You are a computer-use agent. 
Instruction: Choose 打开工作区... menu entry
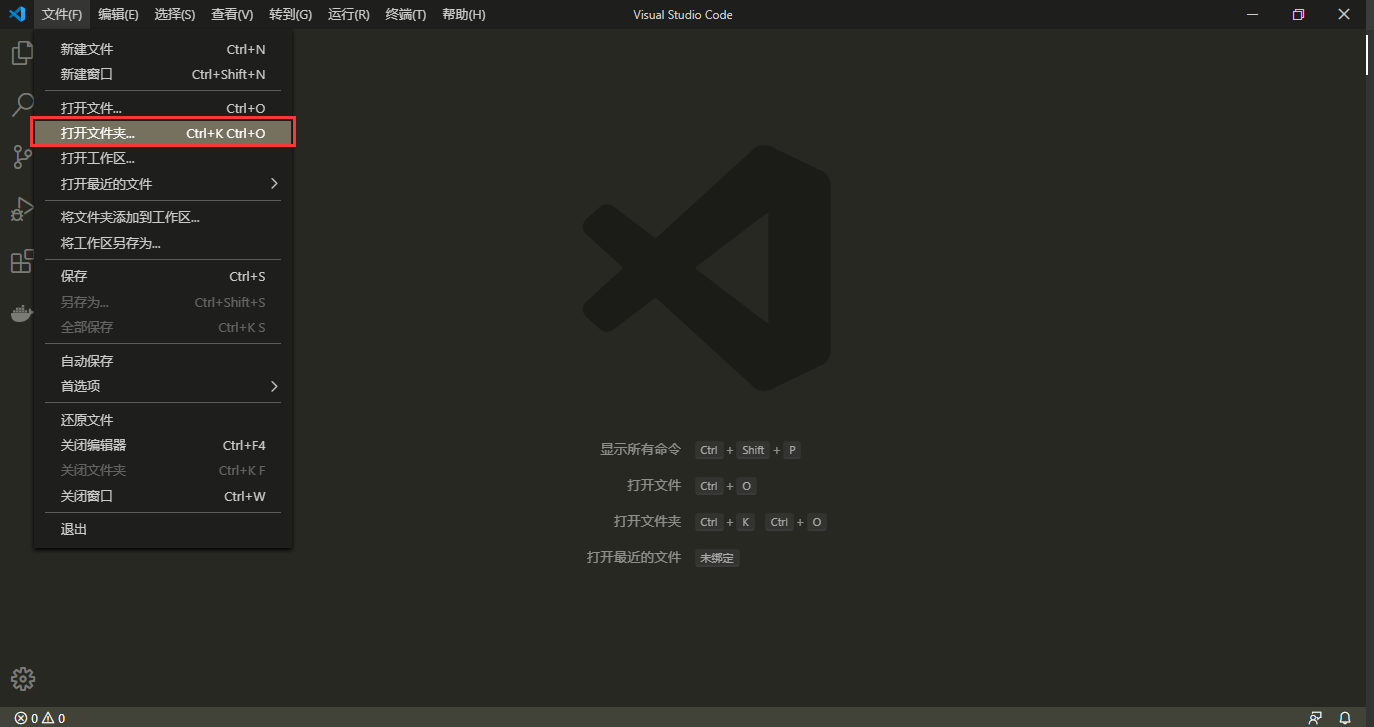point(163,158)
